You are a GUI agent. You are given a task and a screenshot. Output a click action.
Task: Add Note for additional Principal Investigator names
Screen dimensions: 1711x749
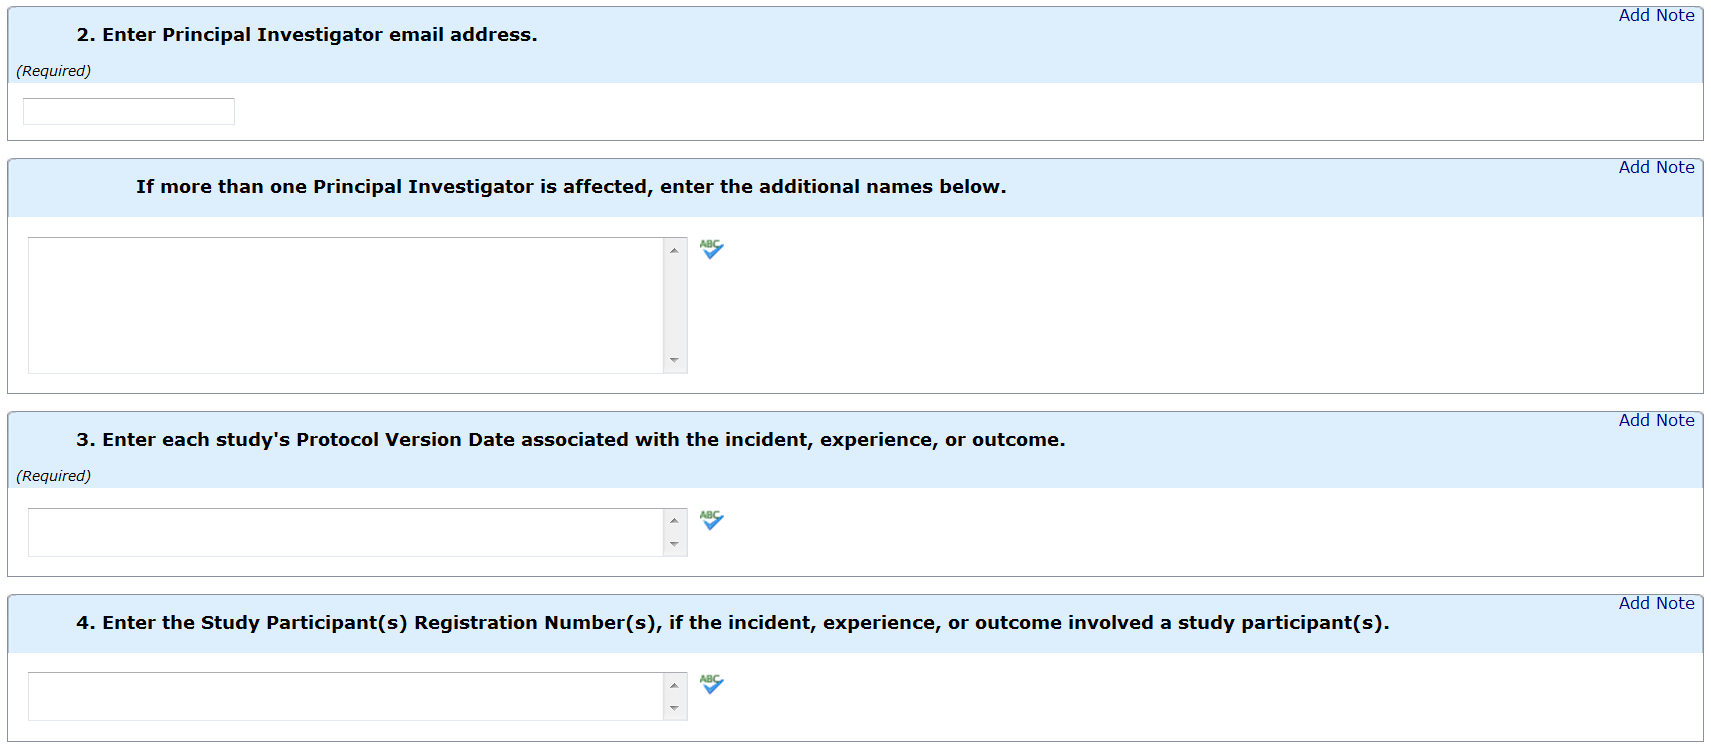1656,168
